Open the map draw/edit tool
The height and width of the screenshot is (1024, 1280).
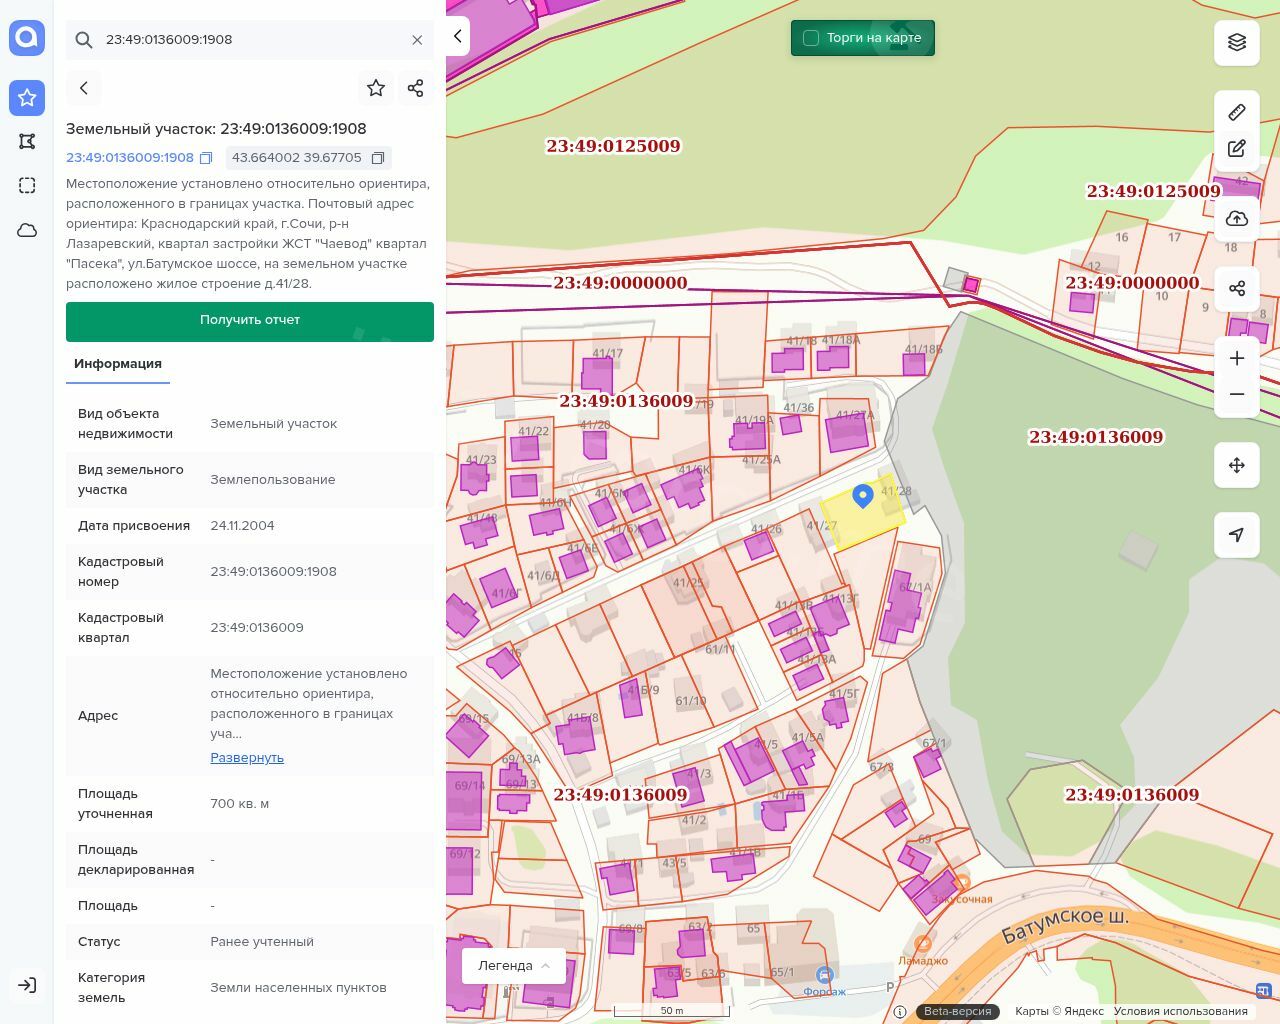point(1237,149)
